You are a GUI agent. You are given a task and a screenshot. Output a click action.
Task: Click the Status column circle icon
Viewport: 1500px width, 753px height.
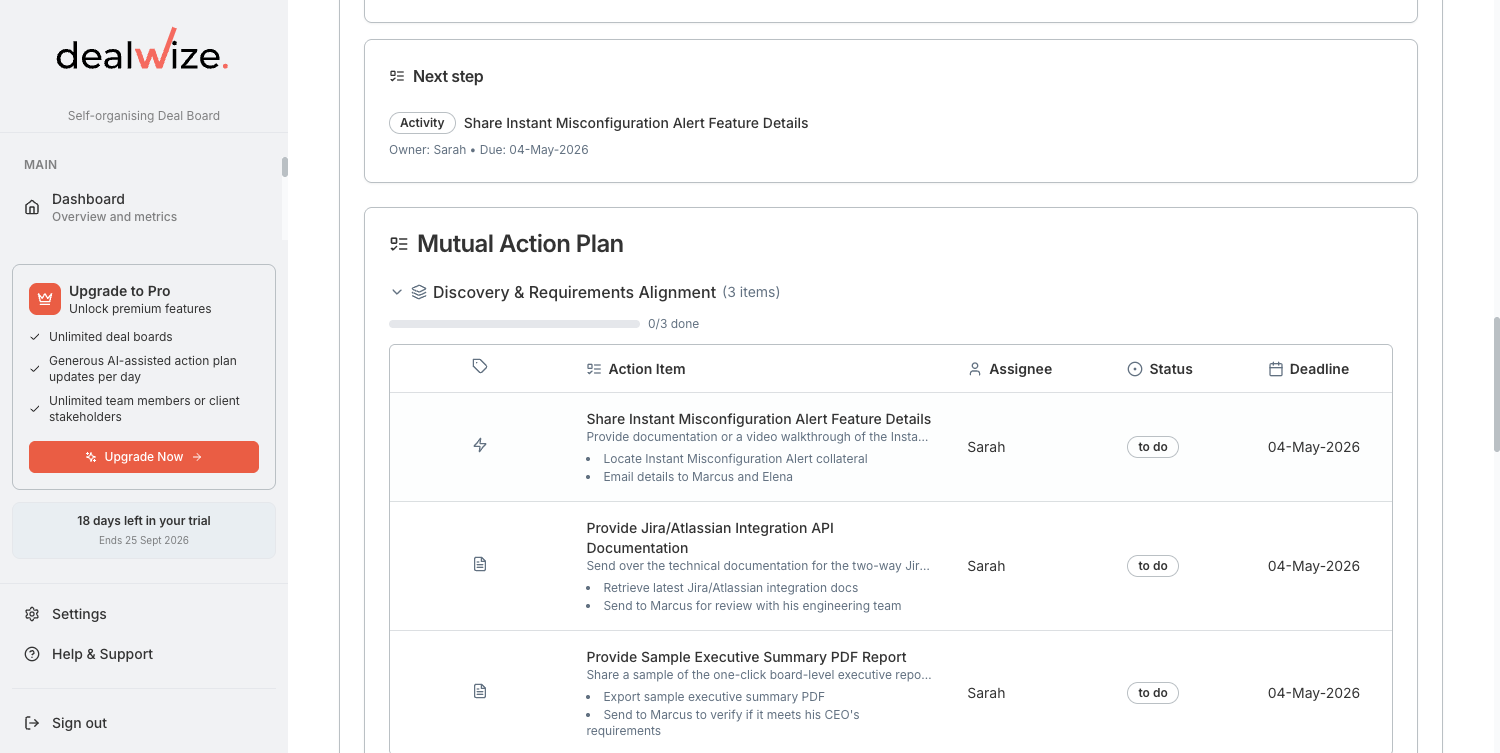coord(1135,369)
